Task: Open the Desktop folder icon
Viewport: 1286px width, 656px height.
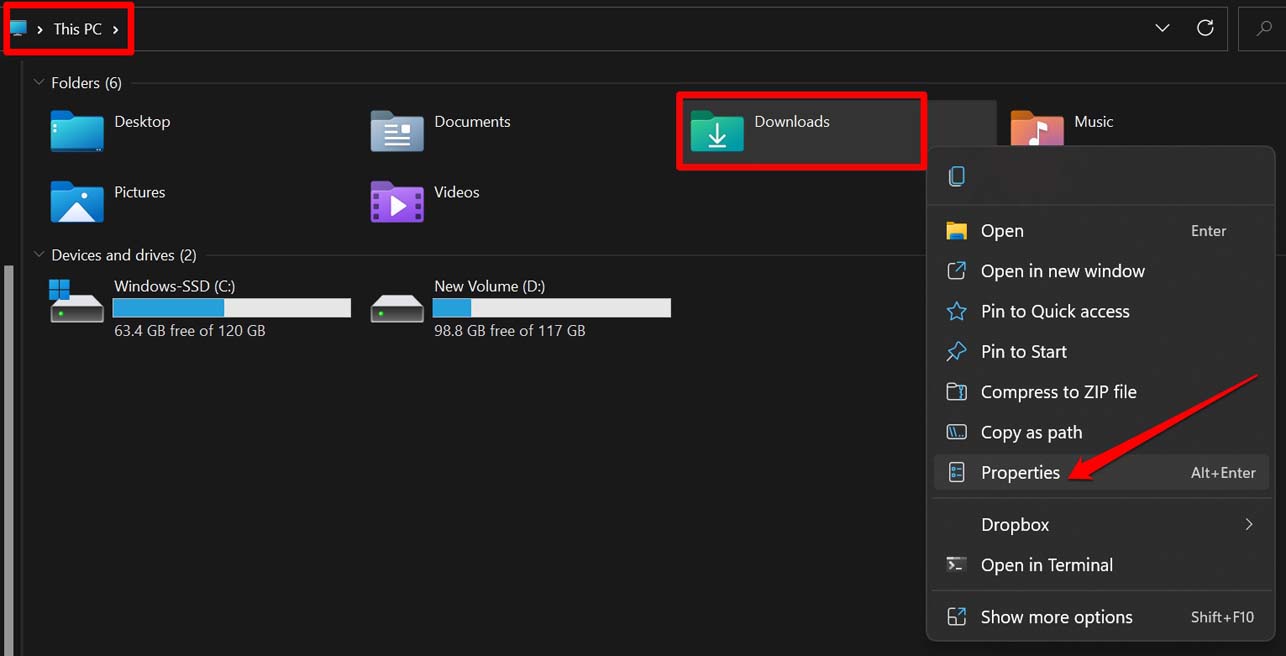Action: pyautogui.click(x=77, y=131)
